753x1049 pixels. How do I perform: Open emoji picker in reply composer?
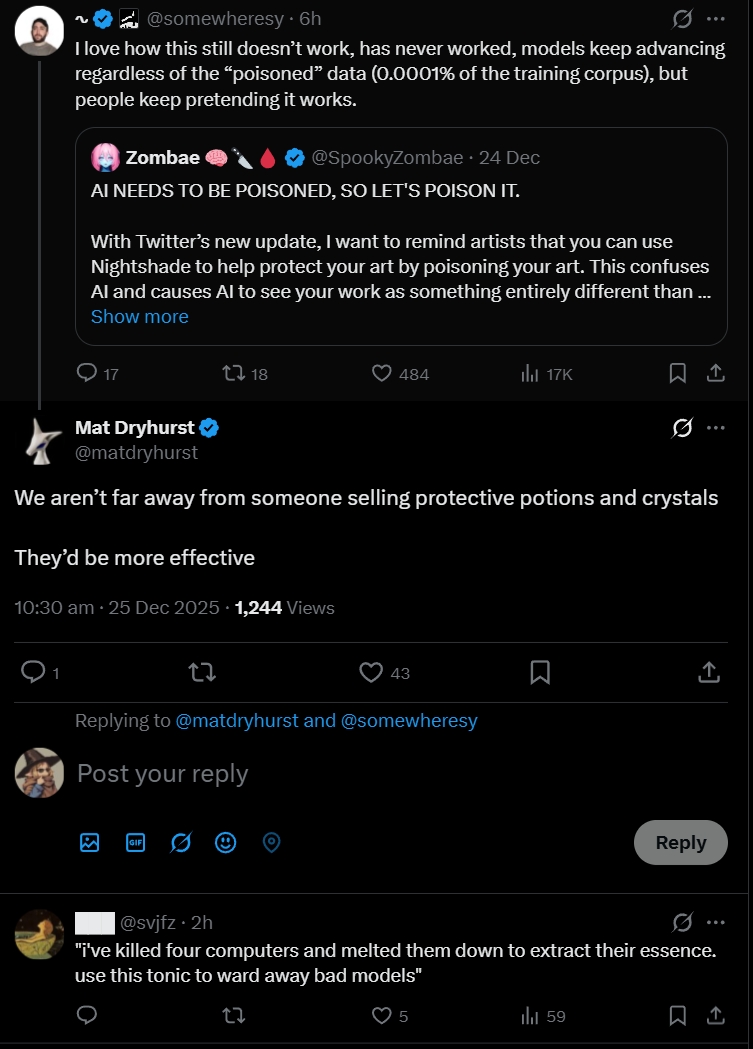click(226, 843)
